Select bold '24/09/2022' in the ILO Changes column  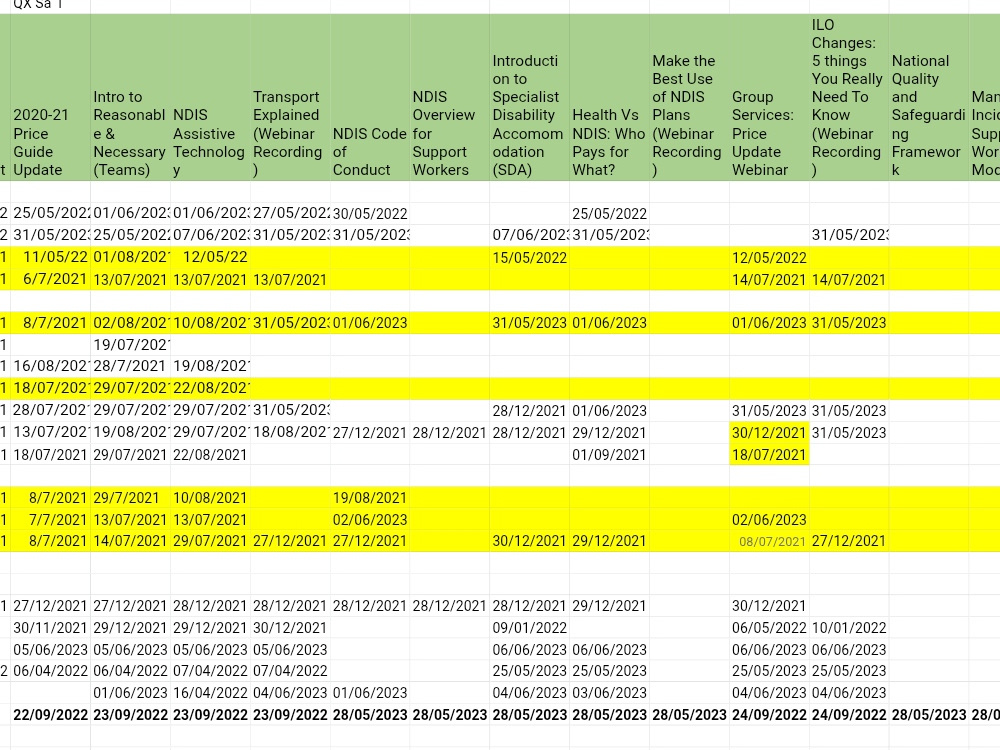pos(849,715)
